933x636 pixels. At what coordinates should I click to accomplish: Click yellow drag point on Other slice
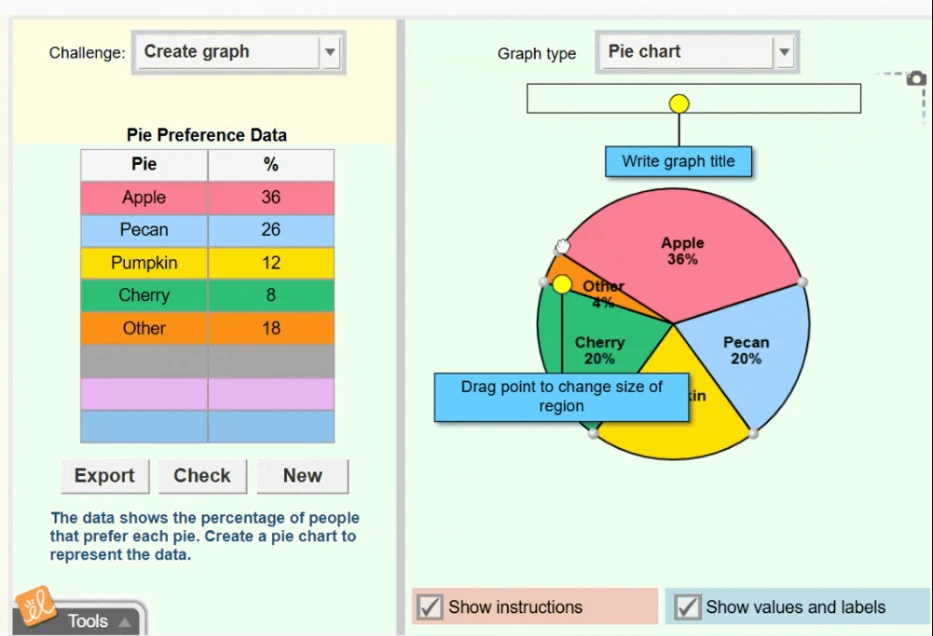[x=562, y=284]
